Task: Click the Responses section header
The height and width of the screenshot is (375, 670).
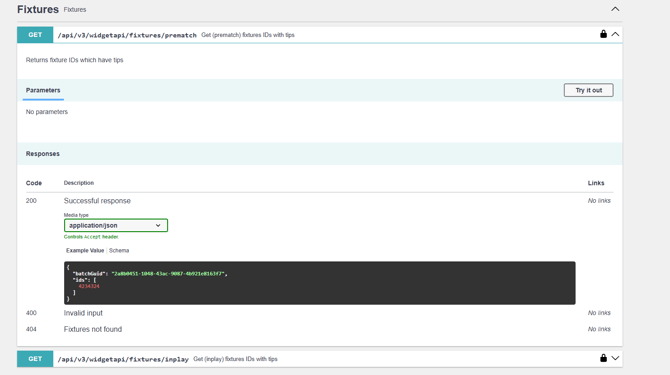Action: point(43,154)
